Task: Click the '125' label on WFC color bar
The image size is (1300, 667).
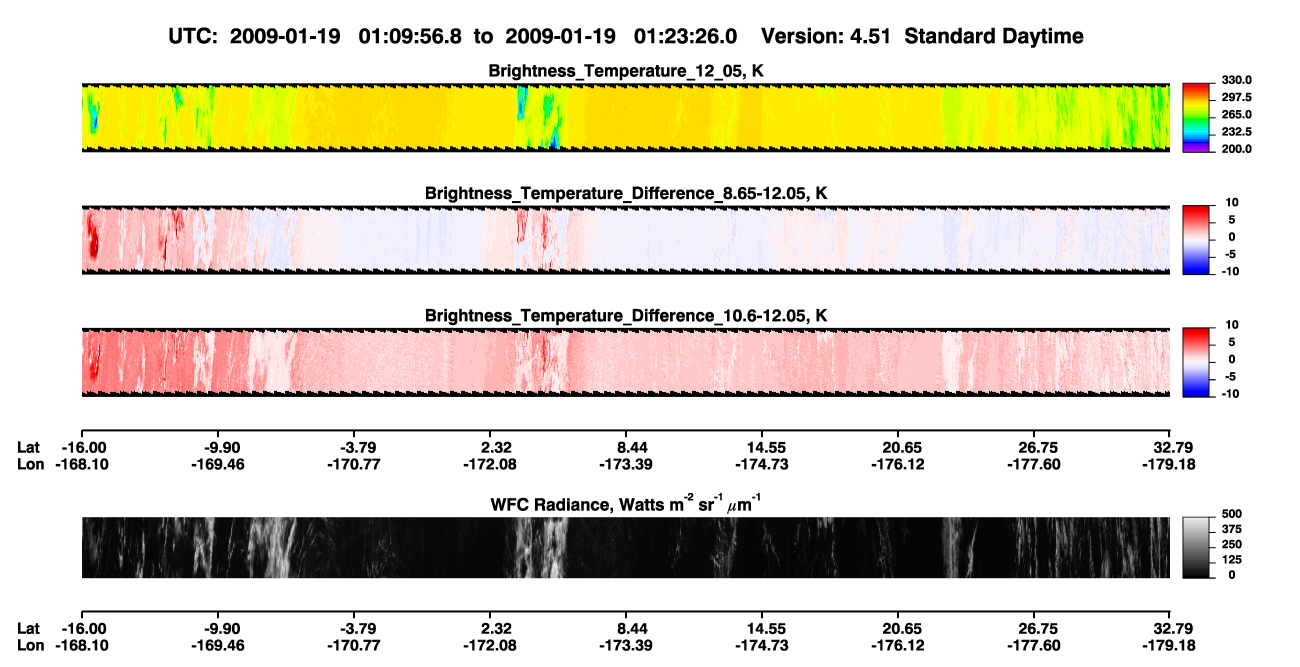Action: (x=1230, y=559)
